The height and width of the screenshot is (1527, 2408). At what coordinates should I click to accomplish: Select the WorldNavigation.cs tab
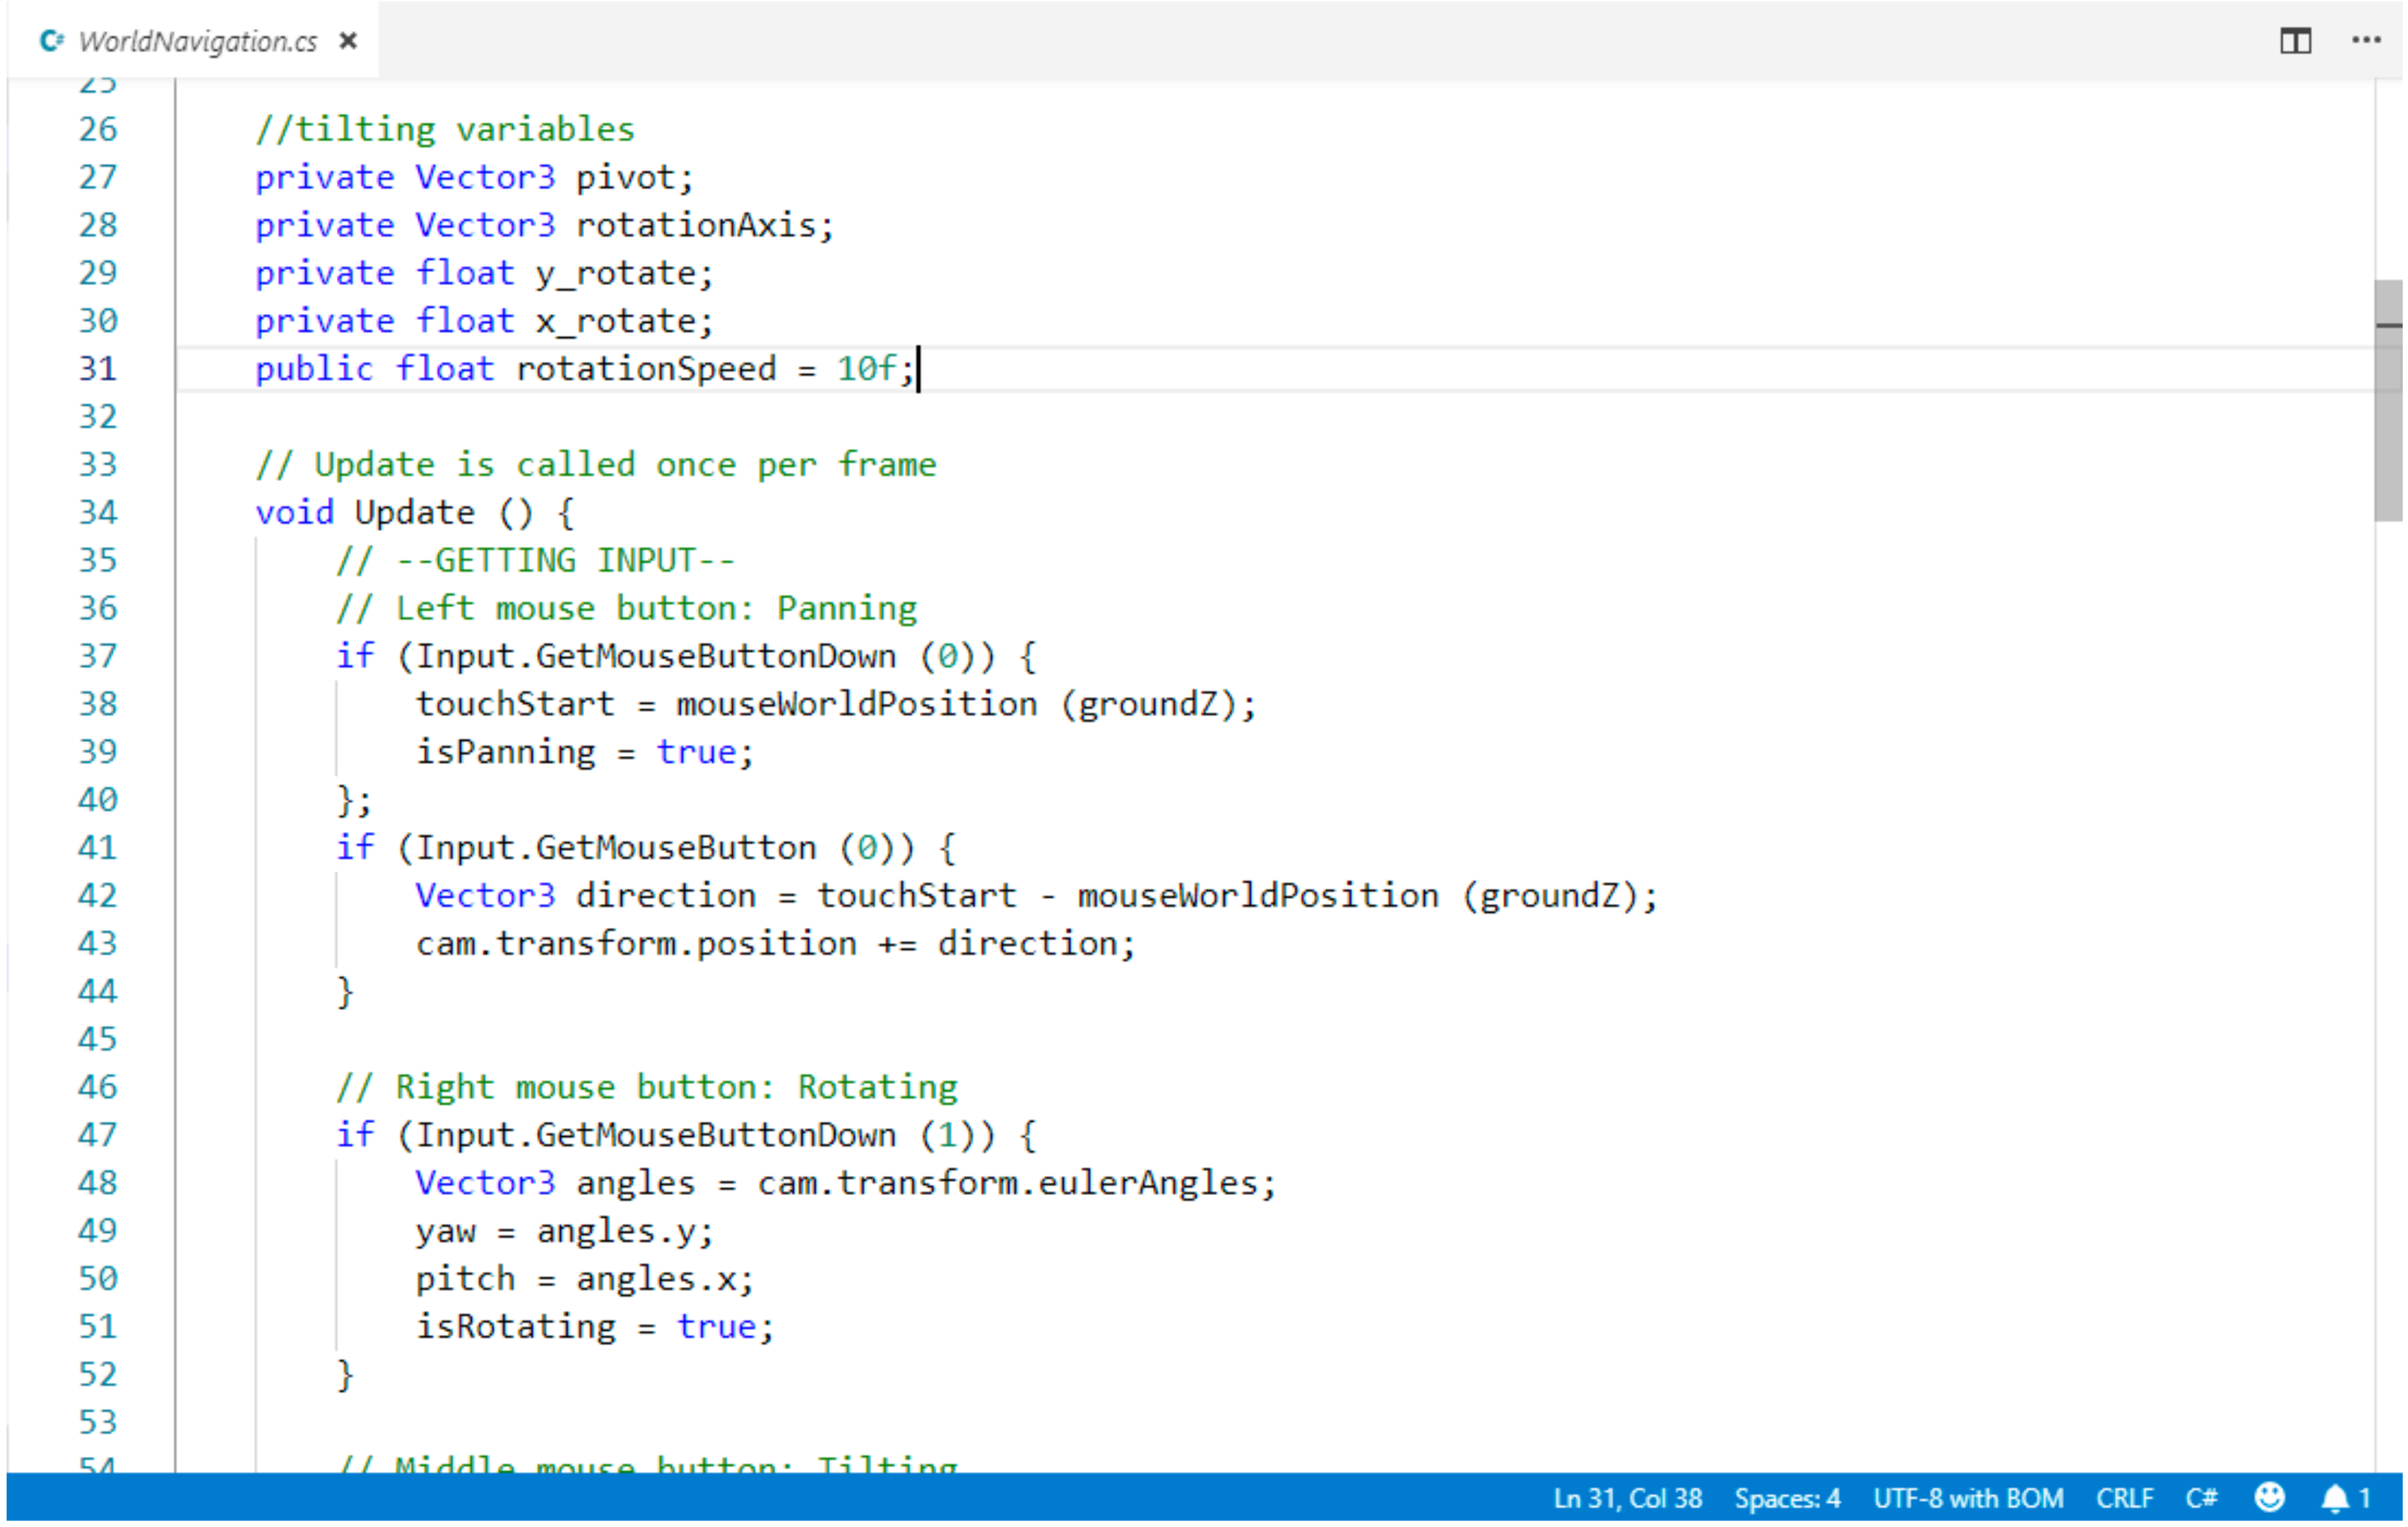pos(197,41)
